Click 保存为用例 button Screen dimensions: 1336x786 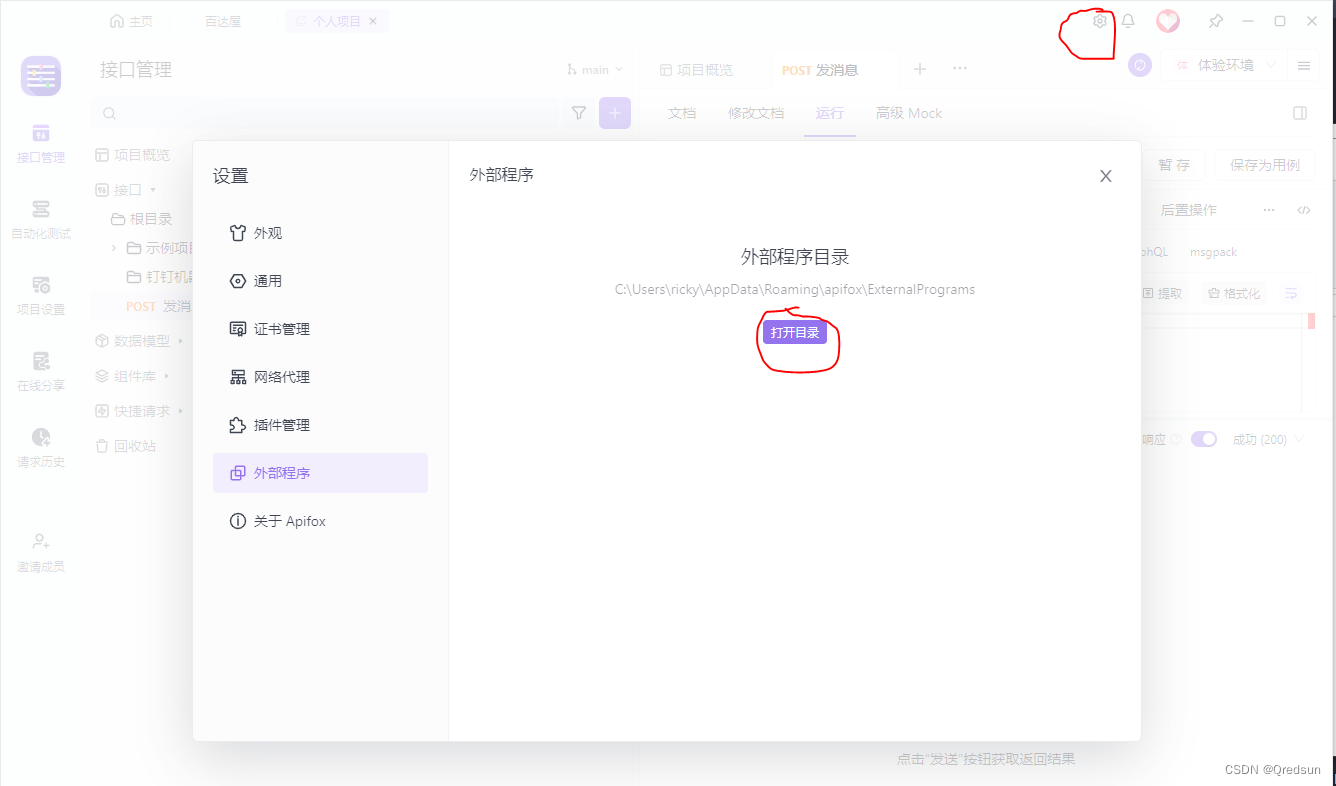(x=1265, y=165)
